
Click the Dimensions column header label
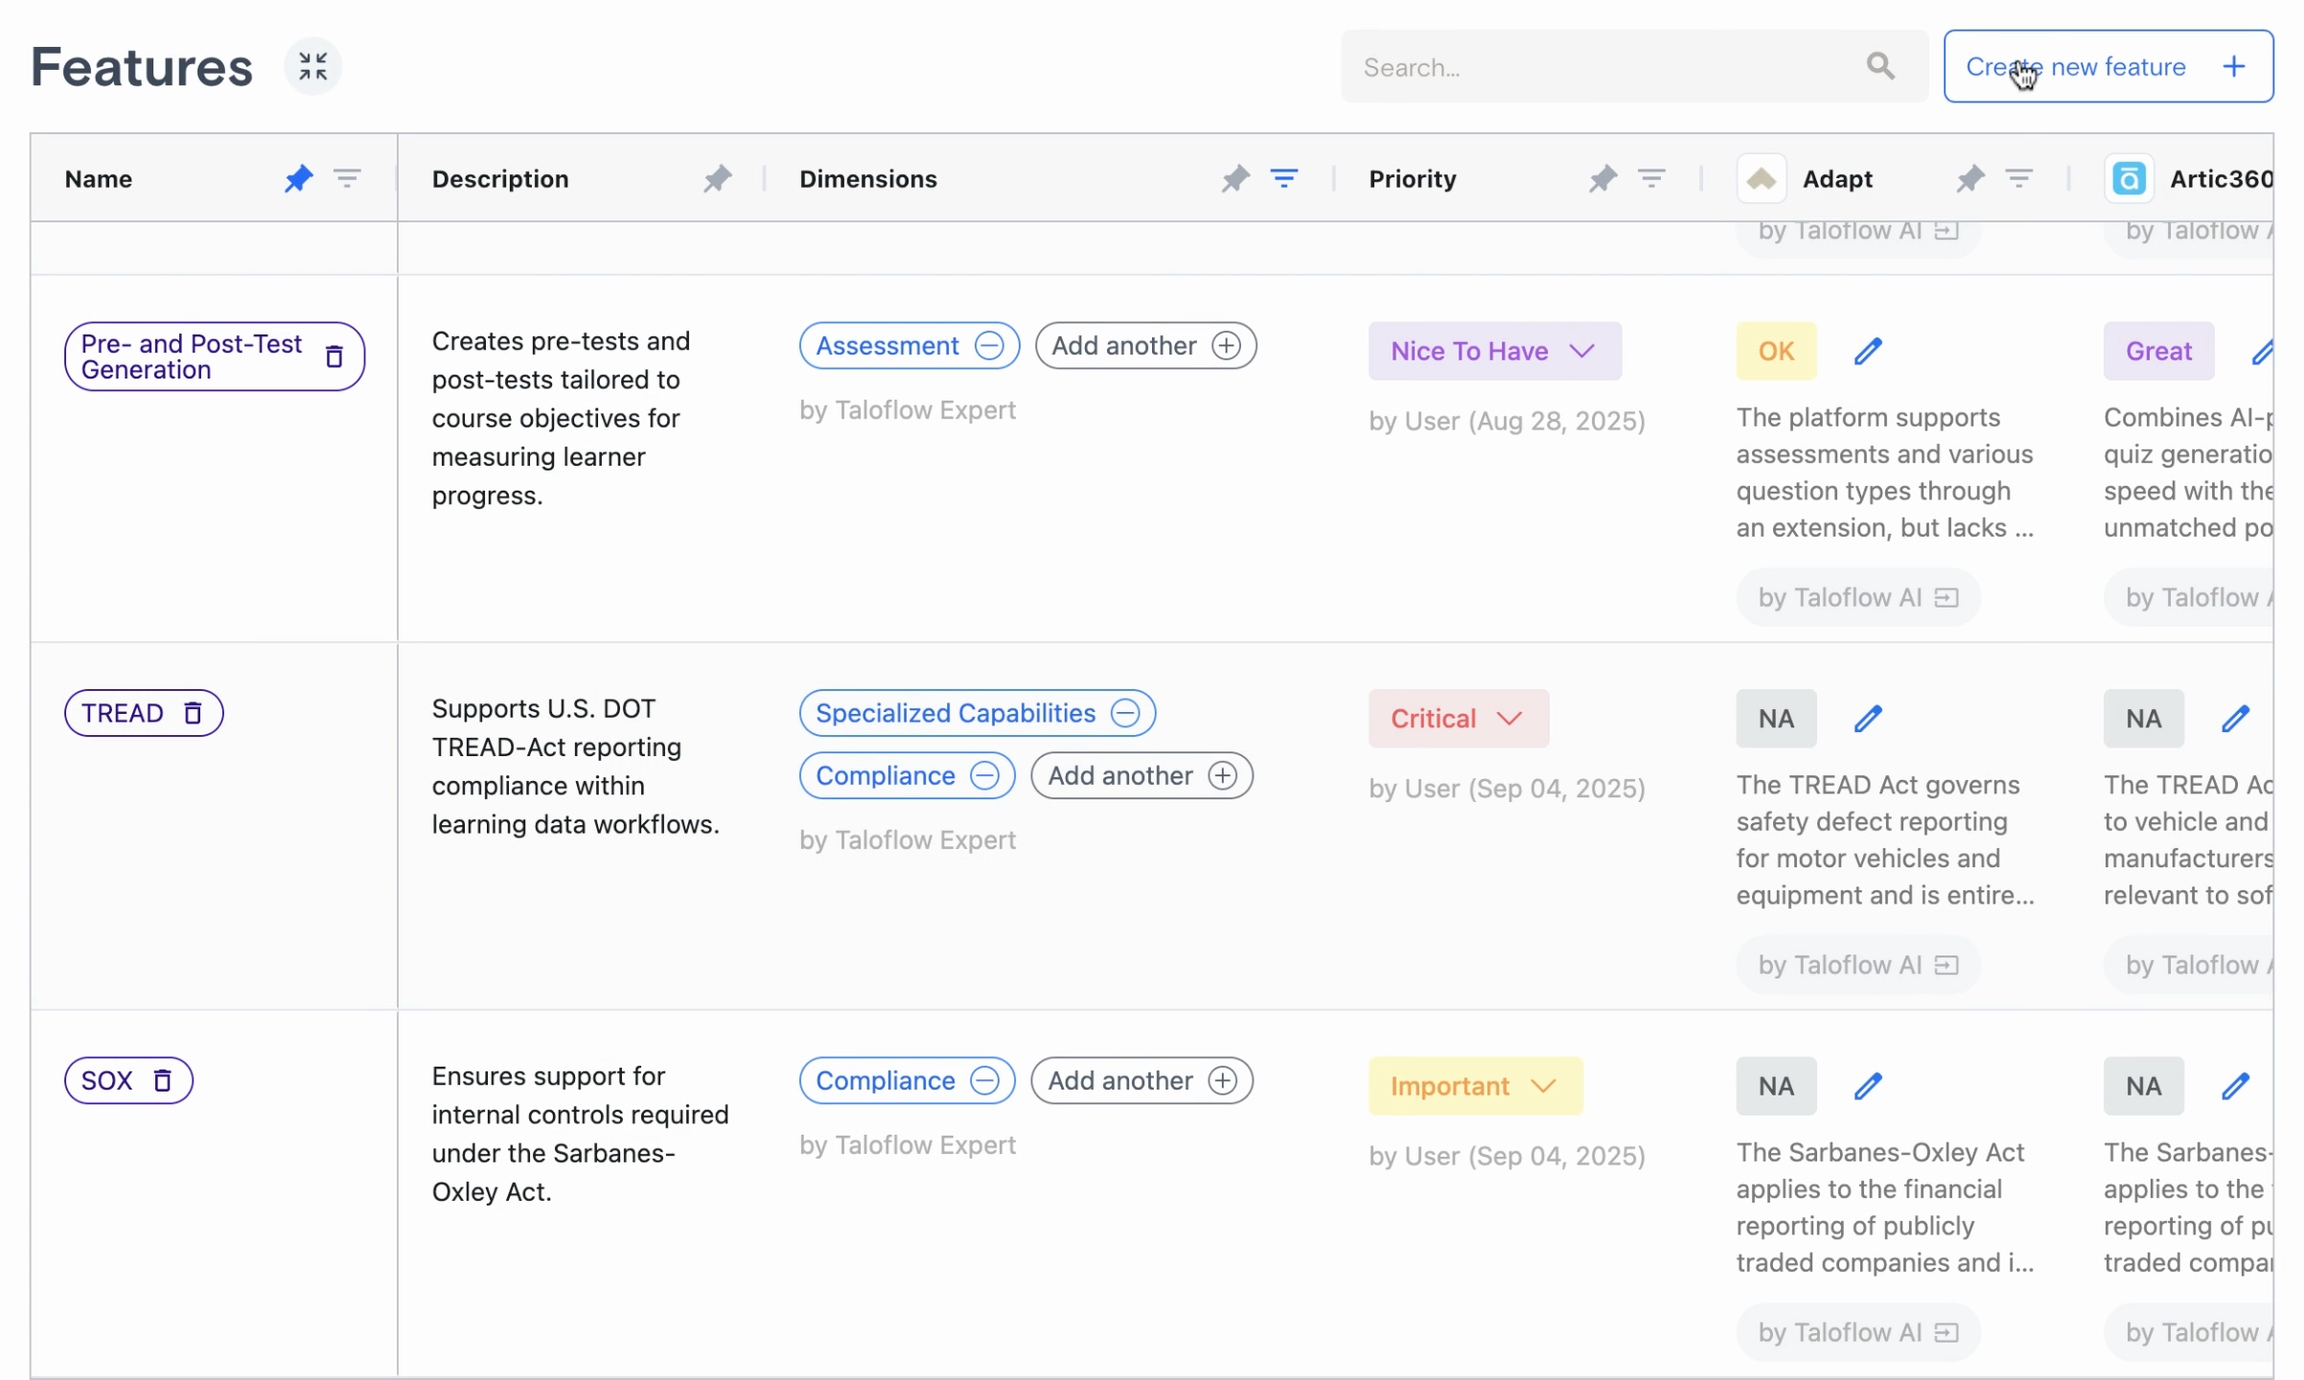(x=867, y=178)
